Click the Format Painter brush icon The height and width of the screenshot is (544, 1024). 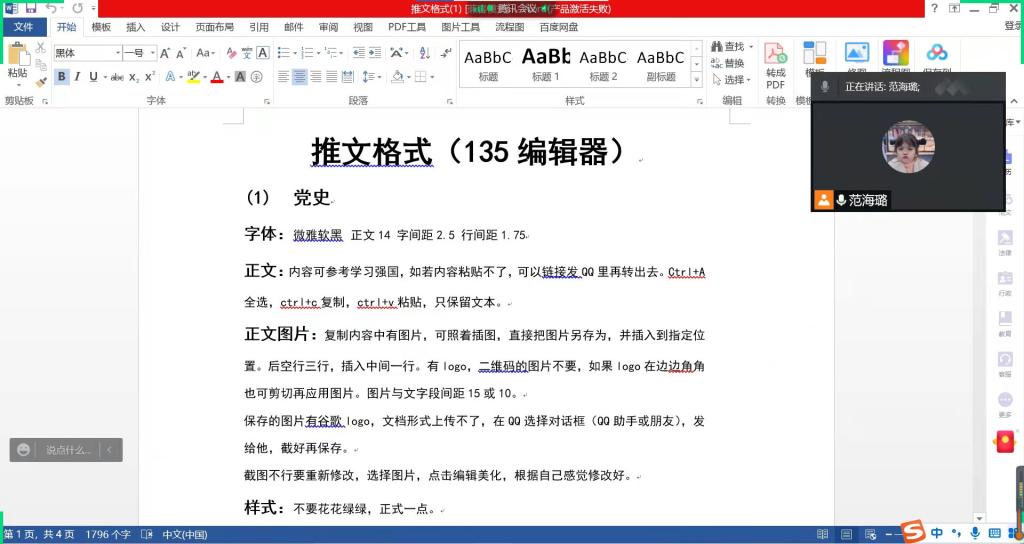(x=41, y=82)
